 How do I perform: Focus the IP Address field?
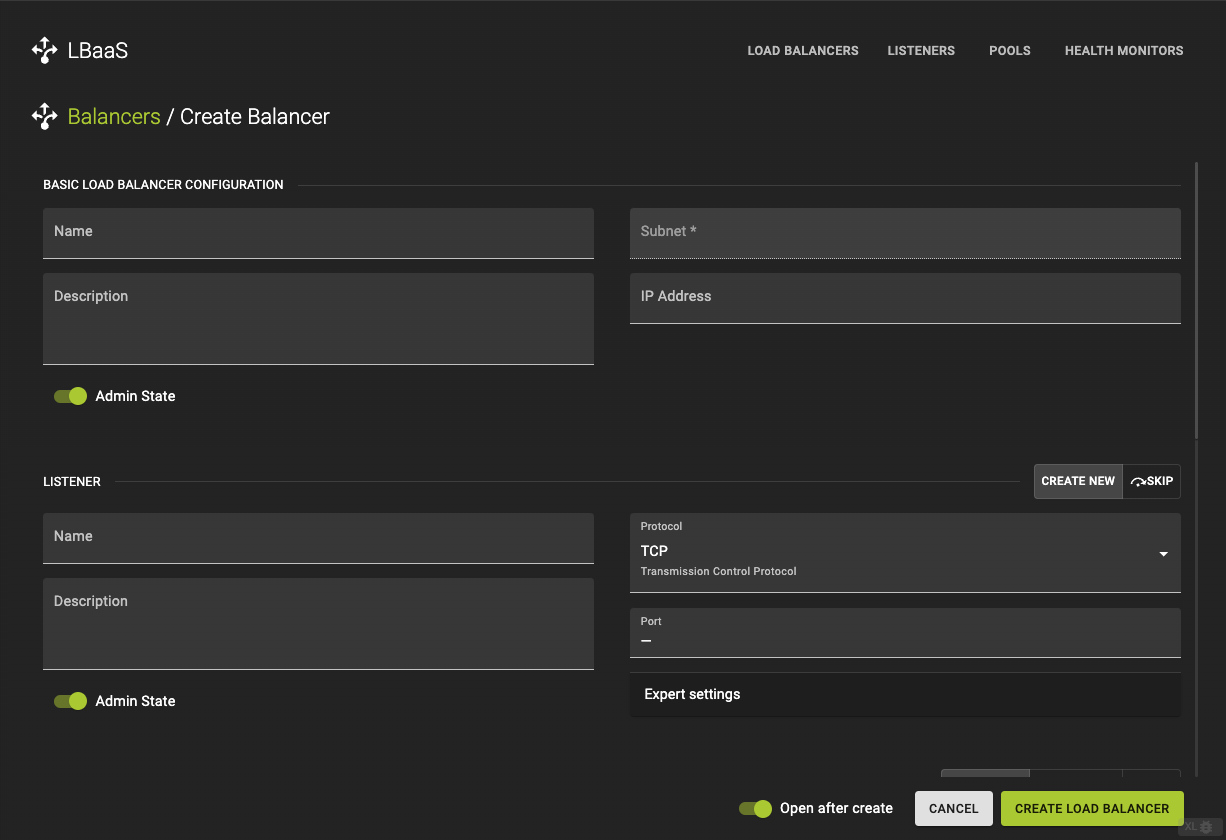[x=905, y=298]
